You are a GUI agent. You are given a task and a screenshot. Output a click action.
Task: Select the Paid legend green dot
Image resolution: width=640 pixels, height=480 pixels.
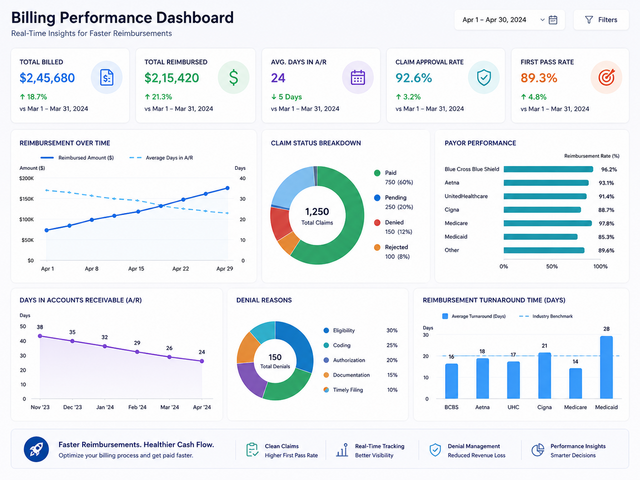click(x=377, y=173)
